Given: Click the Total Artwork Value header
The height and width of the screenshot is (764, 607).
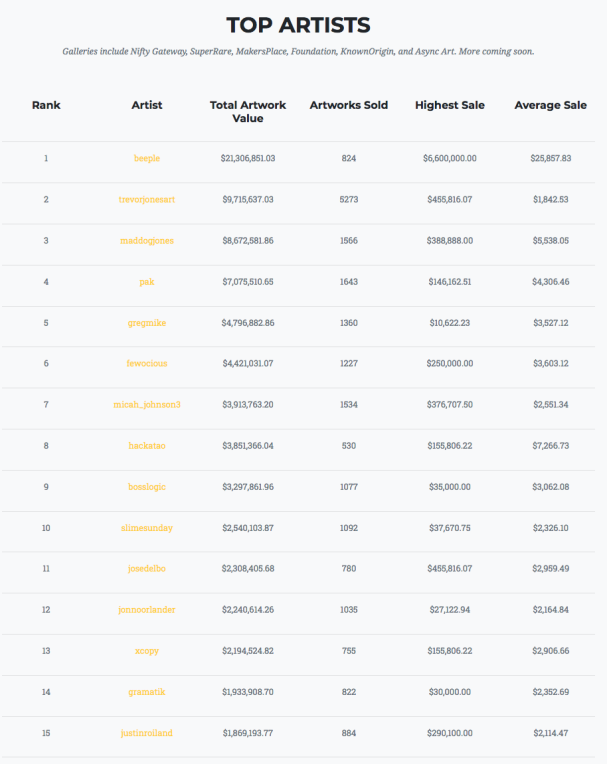Looking at the screenshot, I should pos(248,112).
